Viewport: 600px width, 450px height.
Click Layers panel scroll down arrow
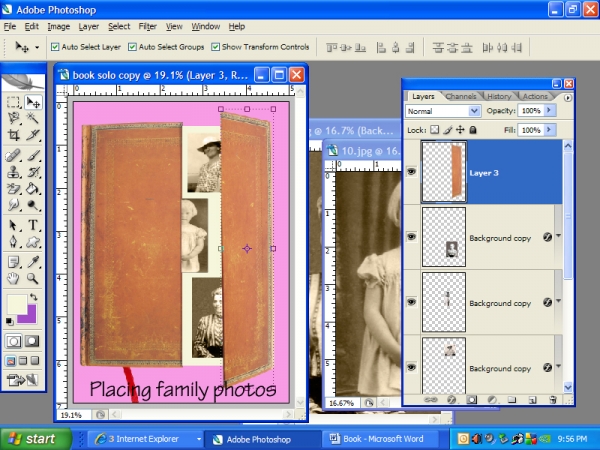(568, 388)
